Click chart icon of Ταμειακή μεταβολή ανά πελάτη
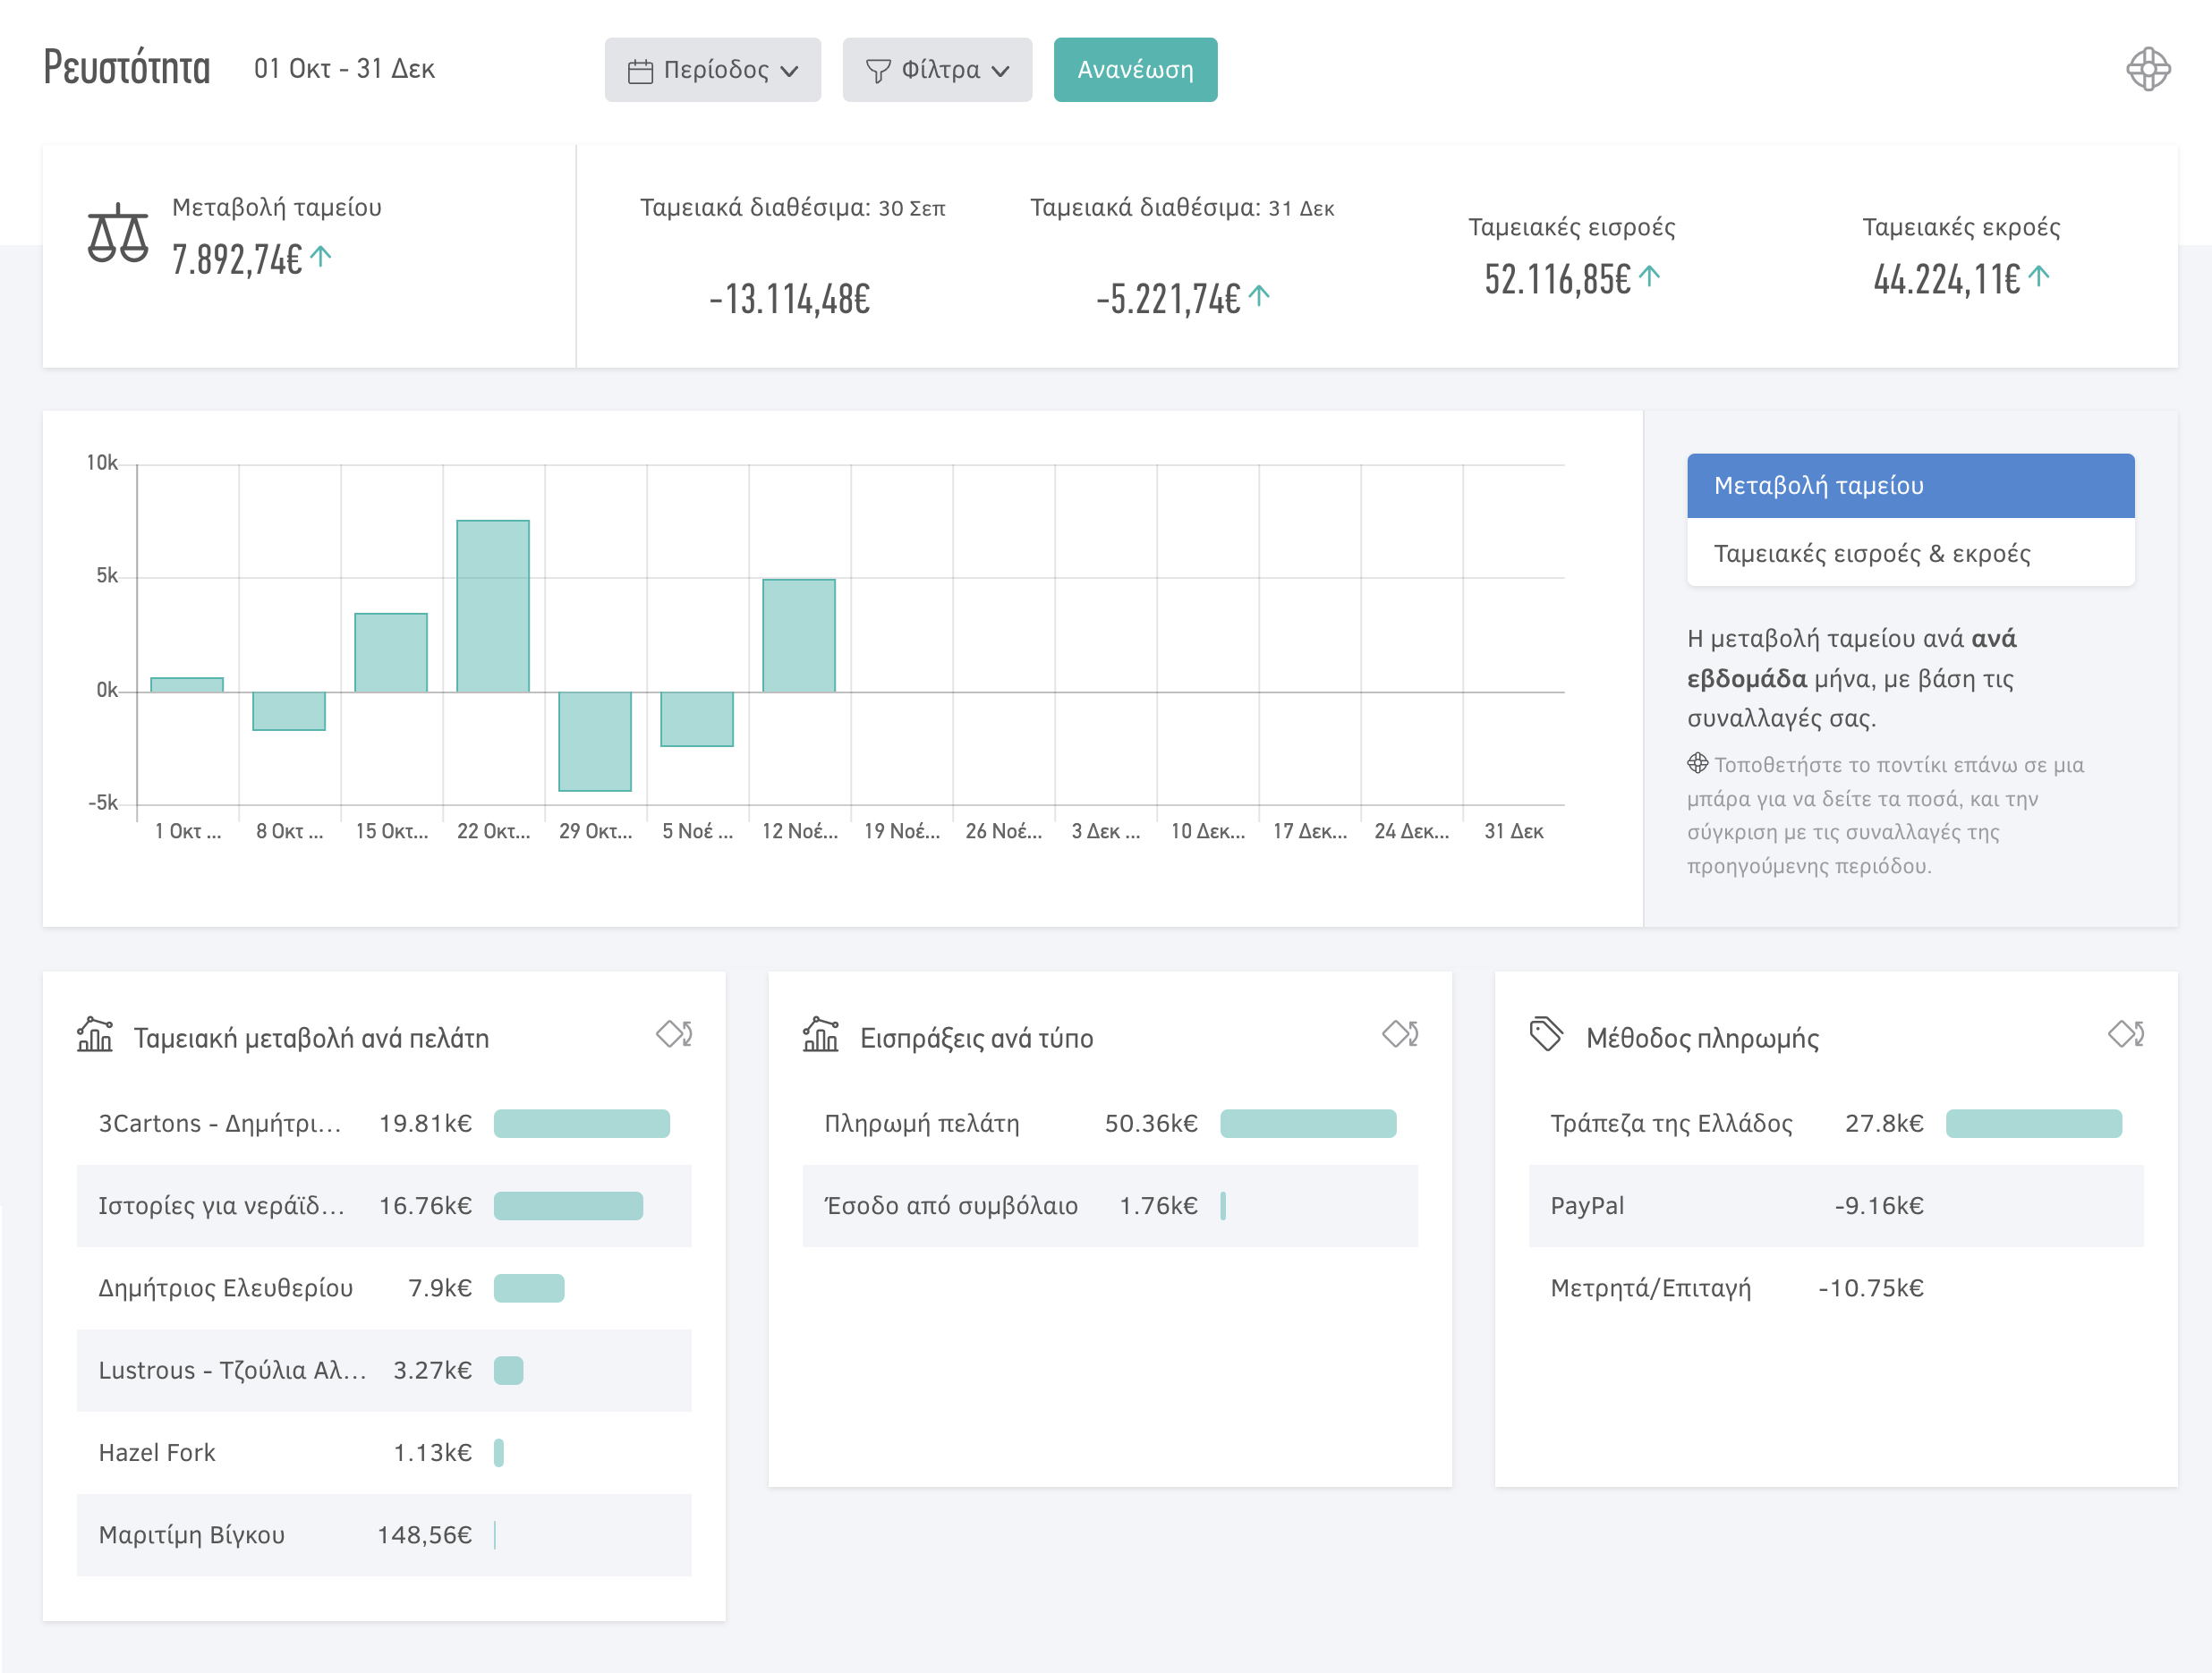 tap(95, 1035)
